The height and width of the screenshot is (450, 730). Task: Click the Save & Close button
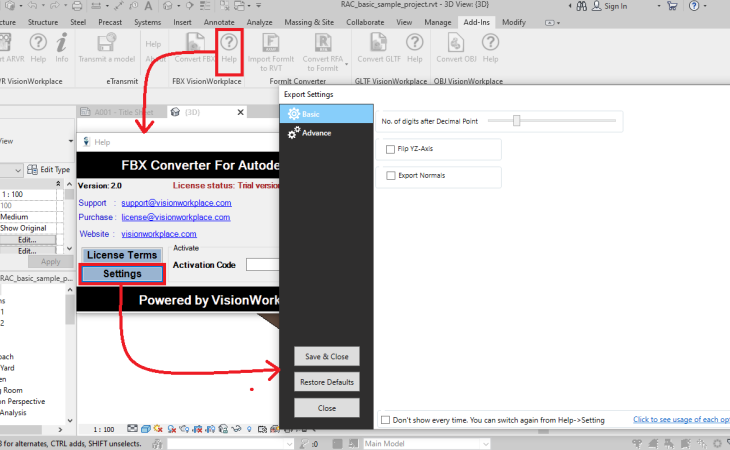coord(326,356)
